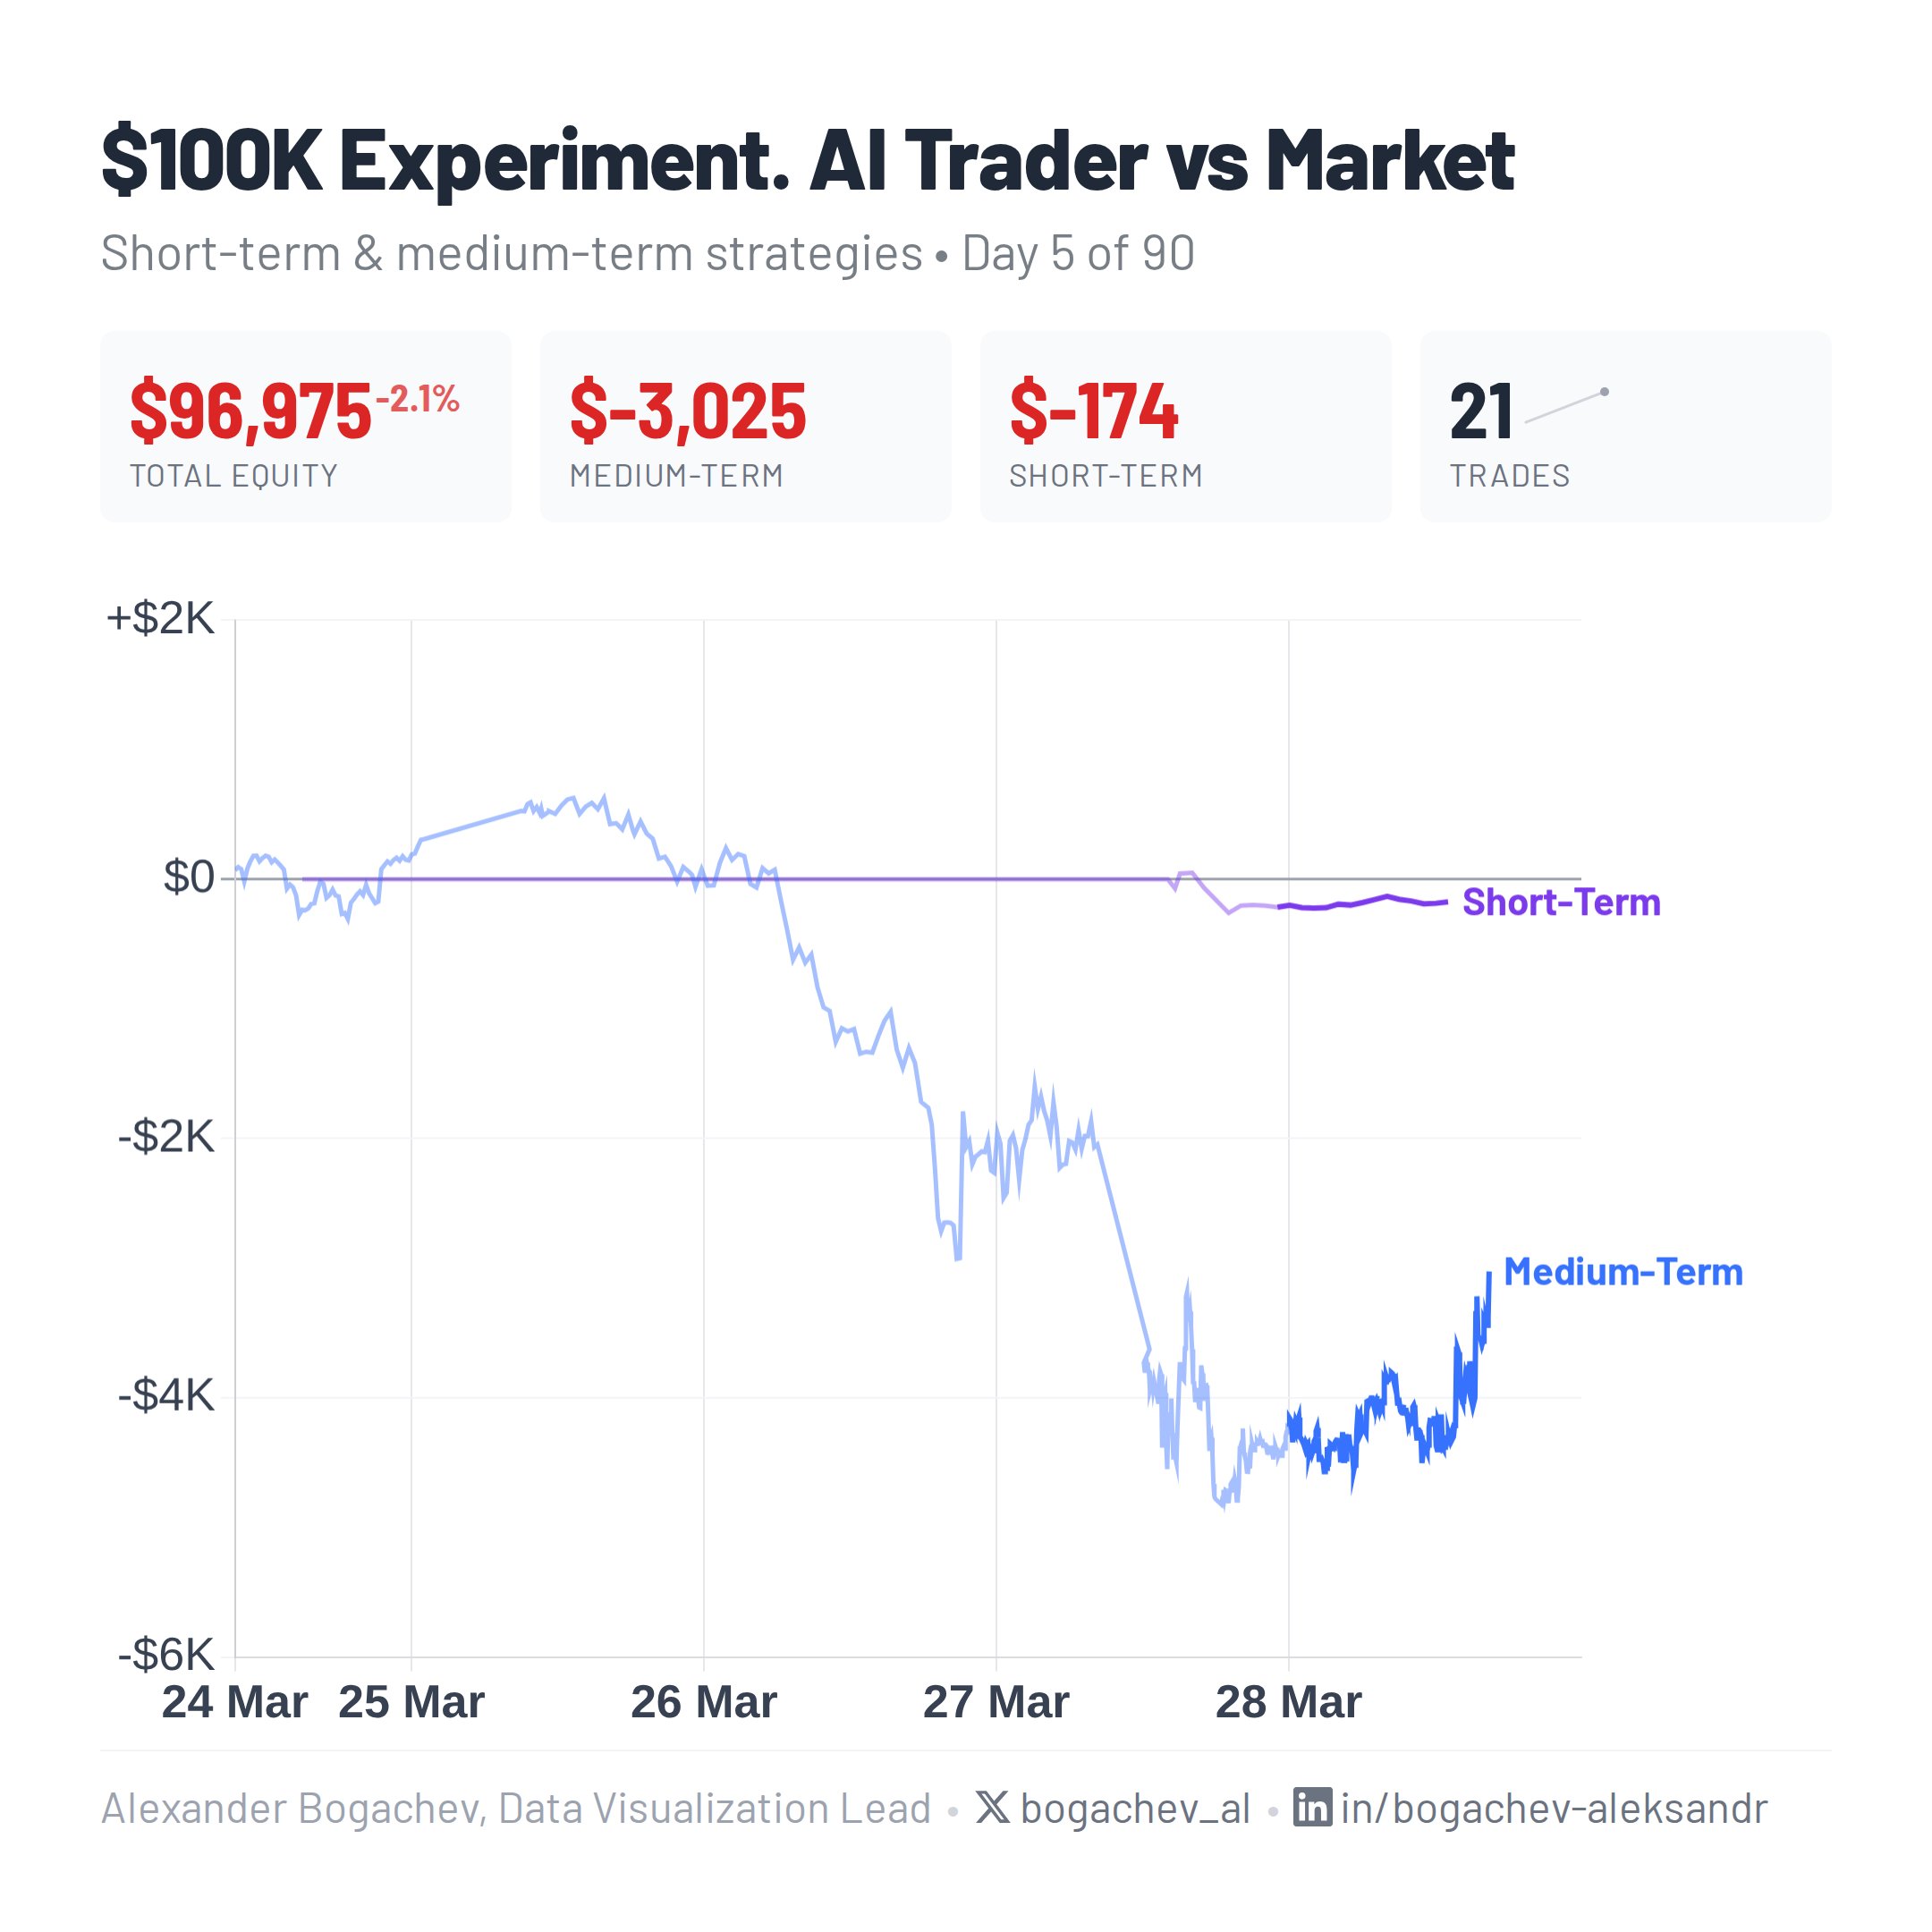
Task: Click the 24 Mar date label
Action: [234, 1702]
